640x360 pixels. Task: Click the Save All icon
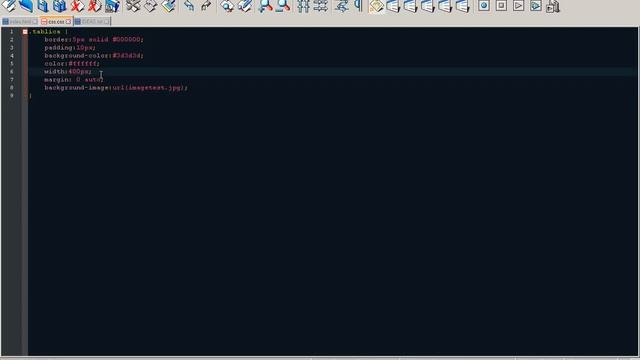pos(60,6)
